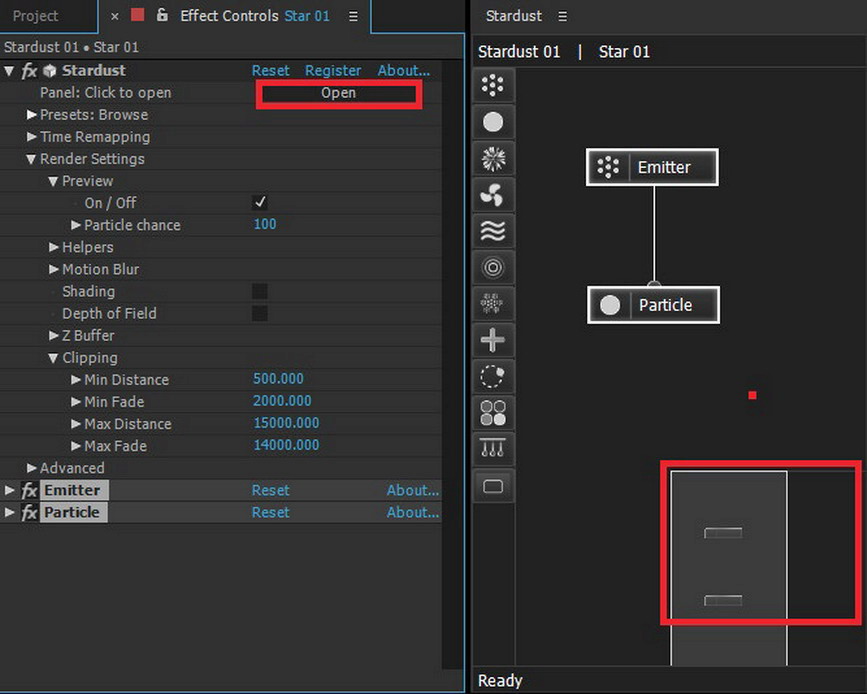Image resolution: width=867 pixels, height=694 pixels.
Task: Open Effect Controls panel menu
Action: tap(353, 17)
